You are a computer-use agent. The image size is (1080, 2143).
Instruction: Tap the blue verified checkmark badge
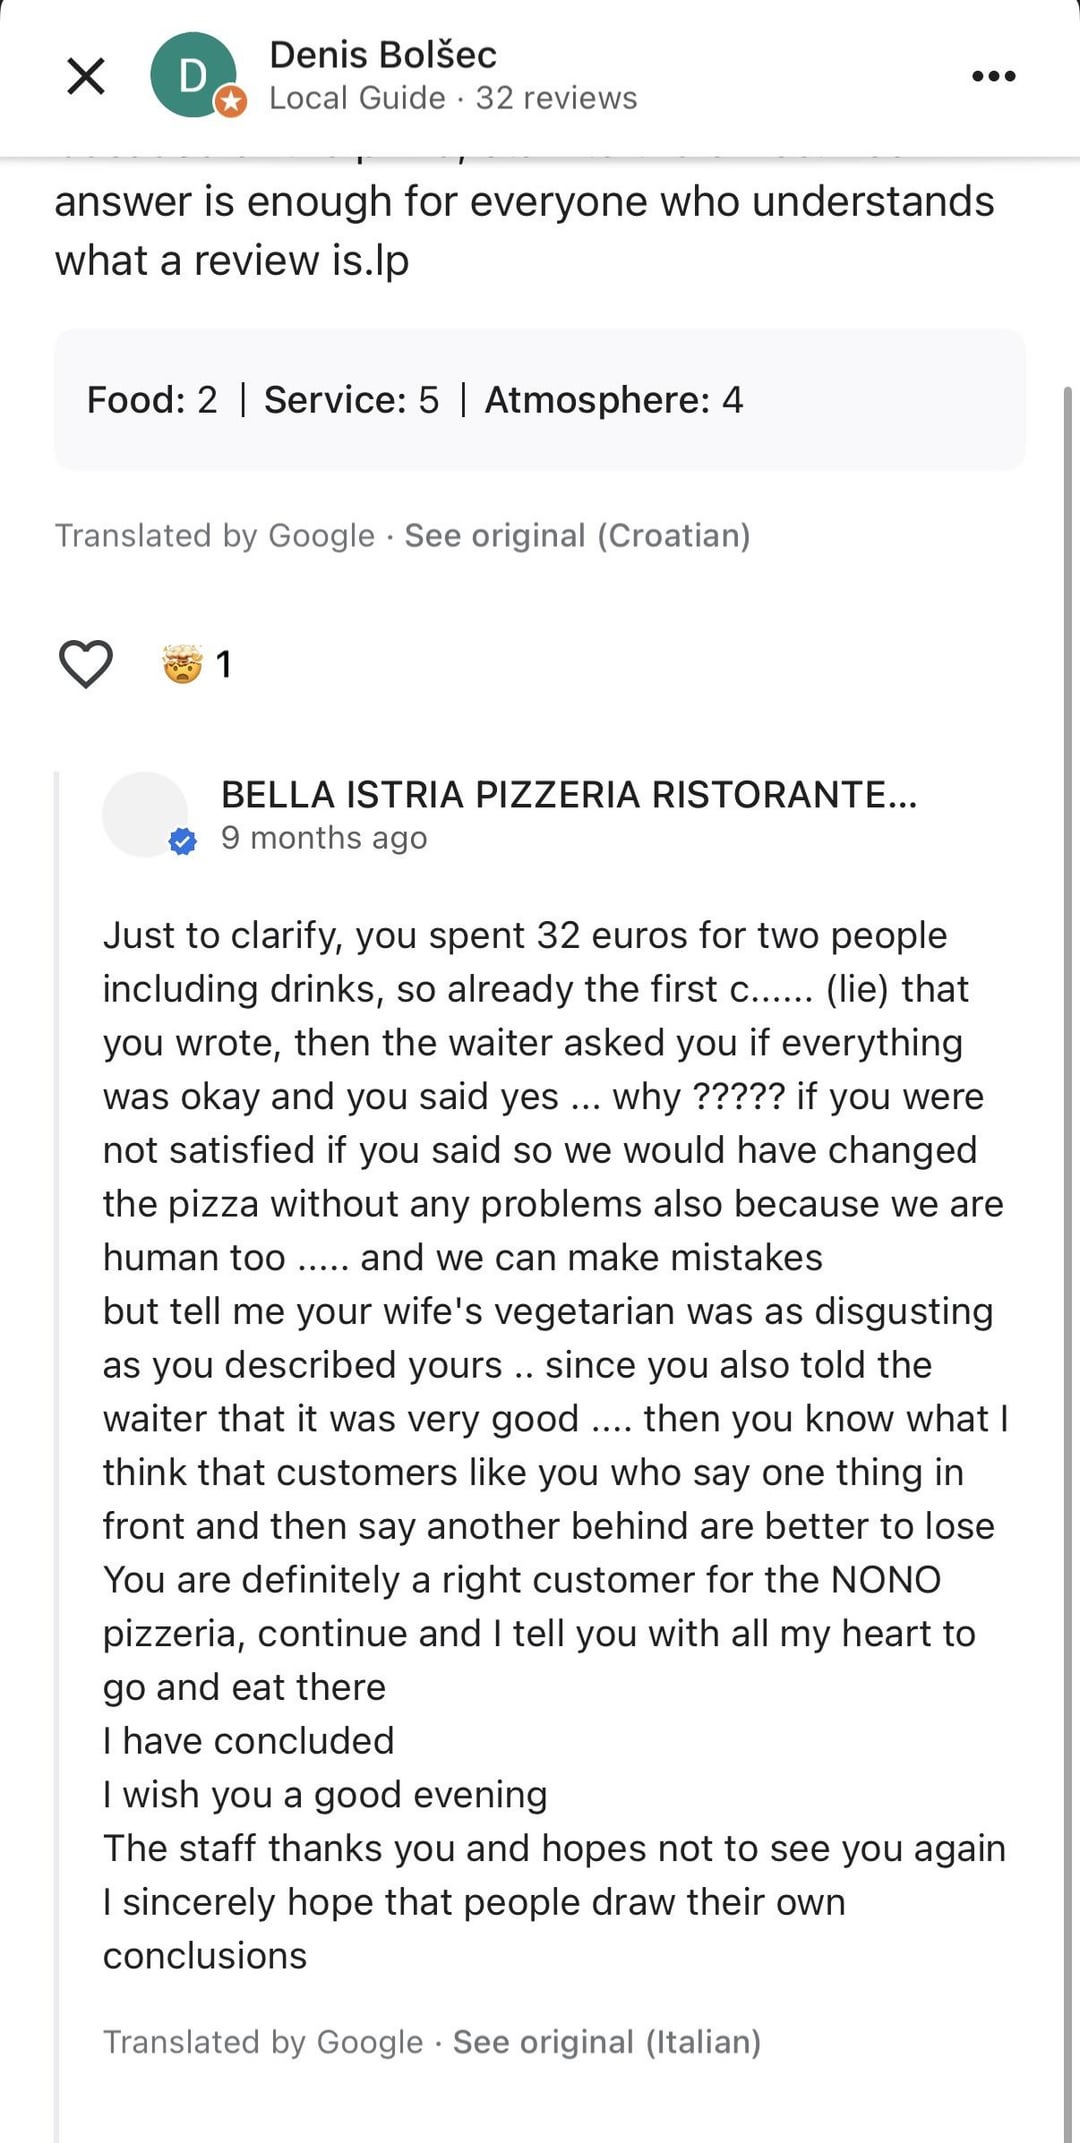click(182, 842)
